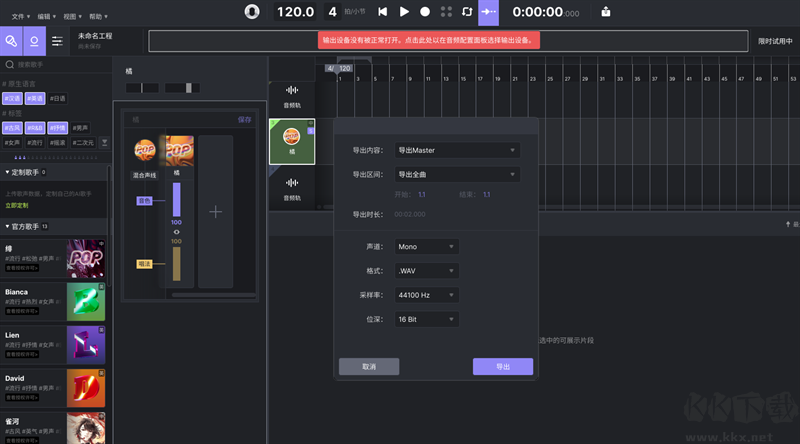Adjust the track volume slider handle
Image resolution: width=800 pixels, height=444 pixels.
click(x=189, y=88)
